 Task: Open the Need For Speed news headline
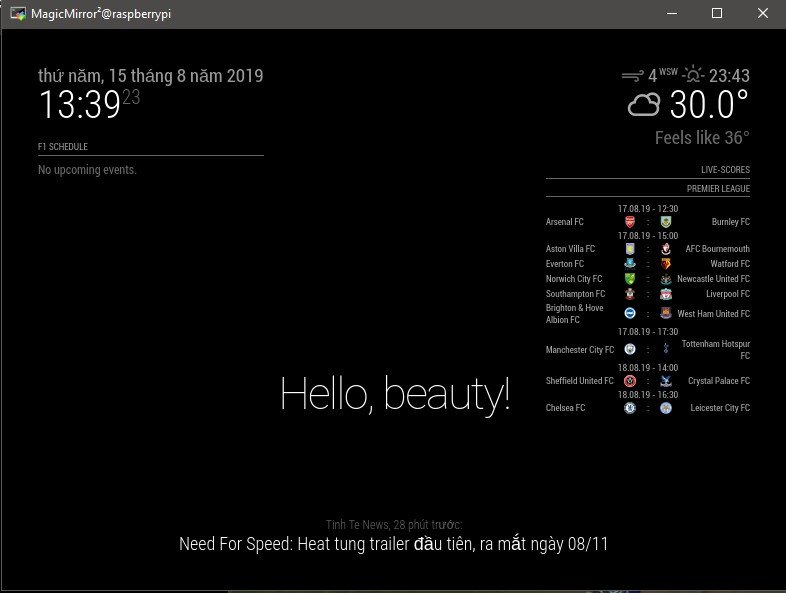393,545
